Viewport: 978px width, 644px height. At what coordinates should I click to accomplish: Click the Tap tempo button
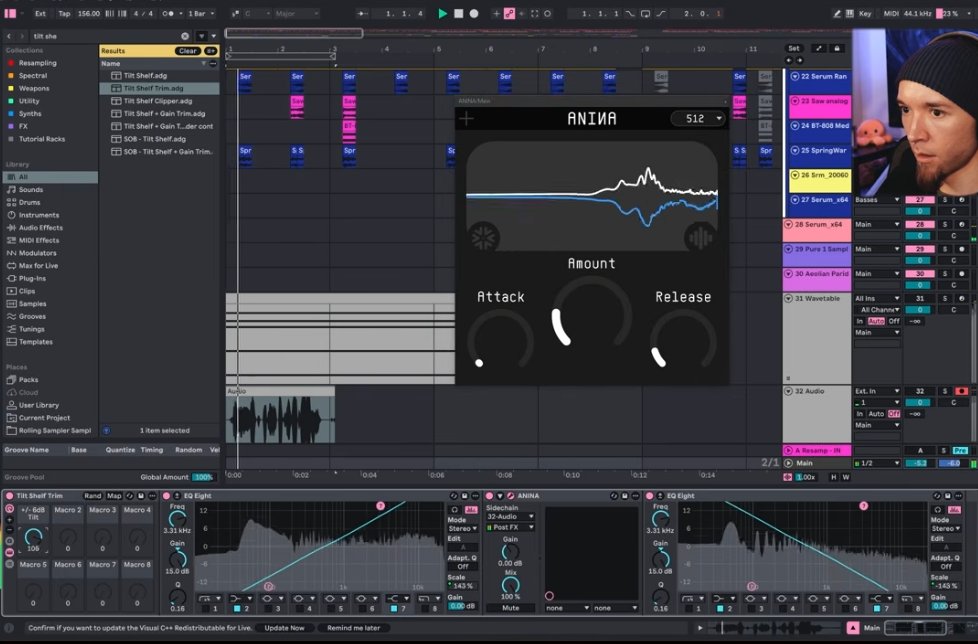[x=64, y=13]
